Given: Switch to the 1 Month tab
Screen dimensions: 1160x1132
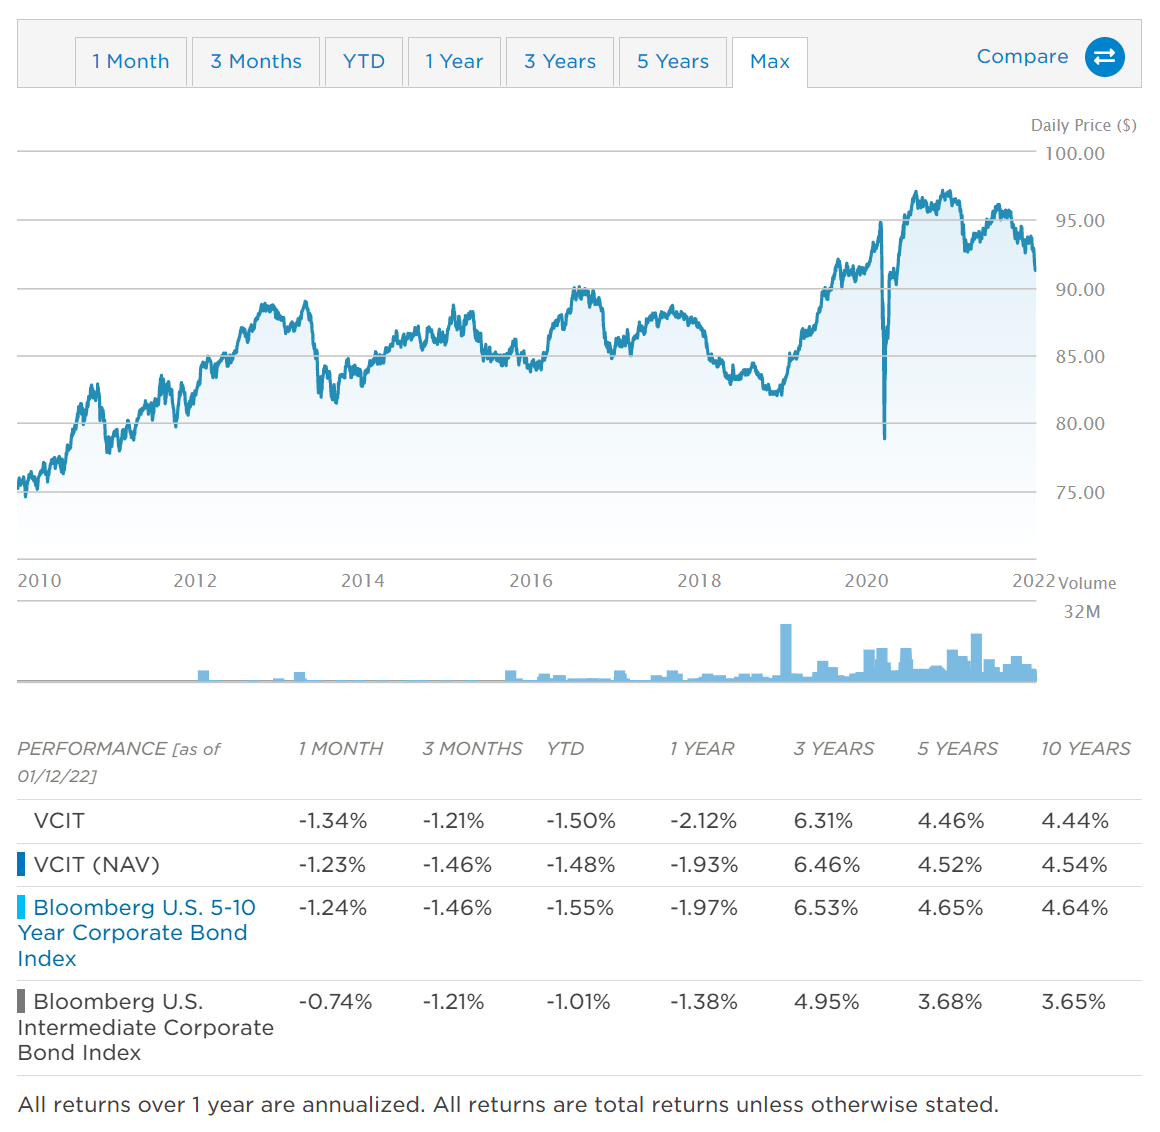Looking at the screenshot, I should 131,62.
